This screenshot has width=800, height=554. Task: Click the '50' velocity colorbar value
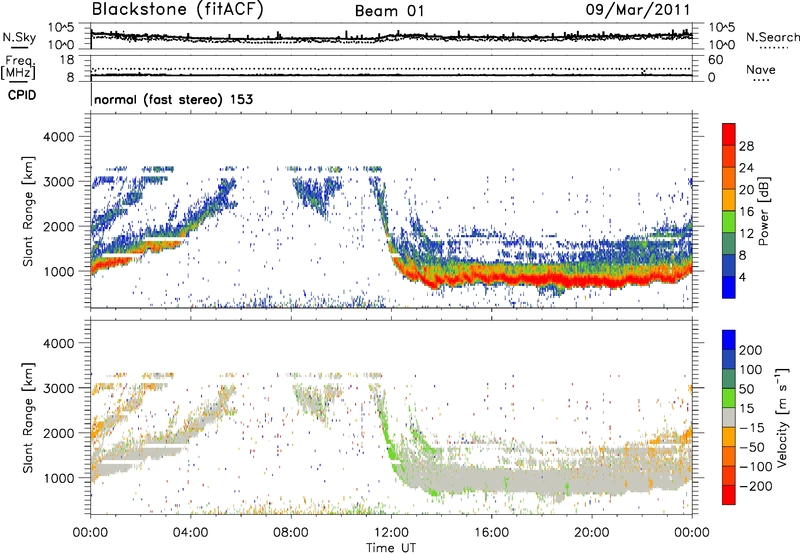[x=746, y=389]
